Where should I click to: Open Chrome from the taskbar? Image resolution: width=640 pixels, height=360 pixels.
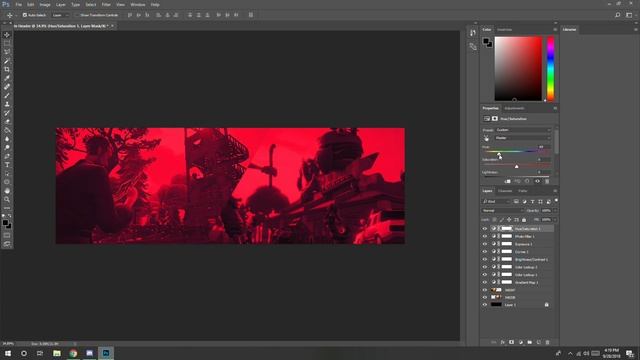click(x=73, y=353)
